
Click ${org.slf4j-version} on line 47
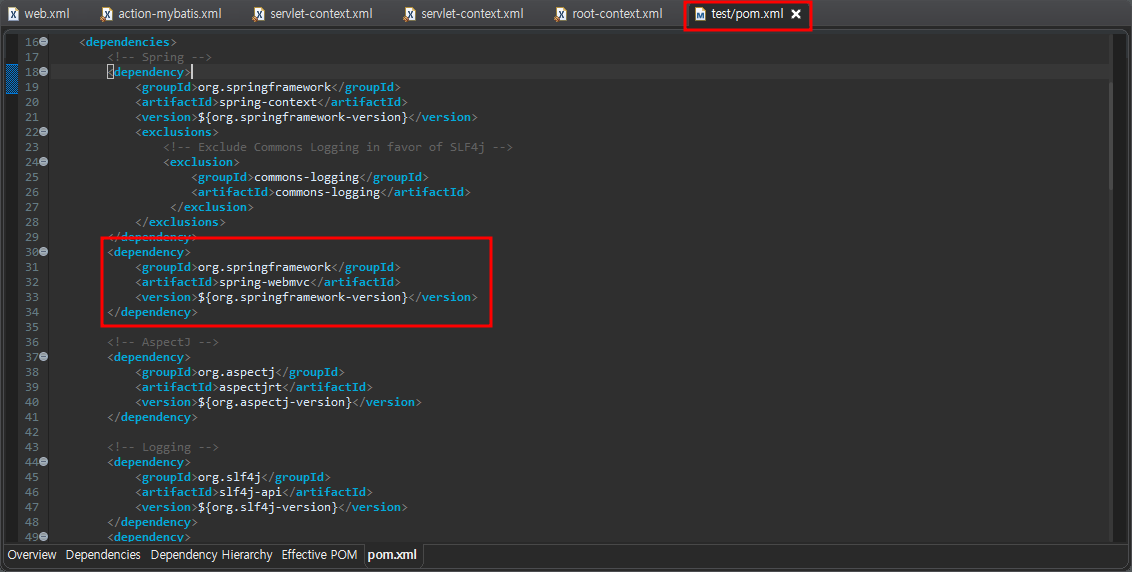(x=268, y=507)
